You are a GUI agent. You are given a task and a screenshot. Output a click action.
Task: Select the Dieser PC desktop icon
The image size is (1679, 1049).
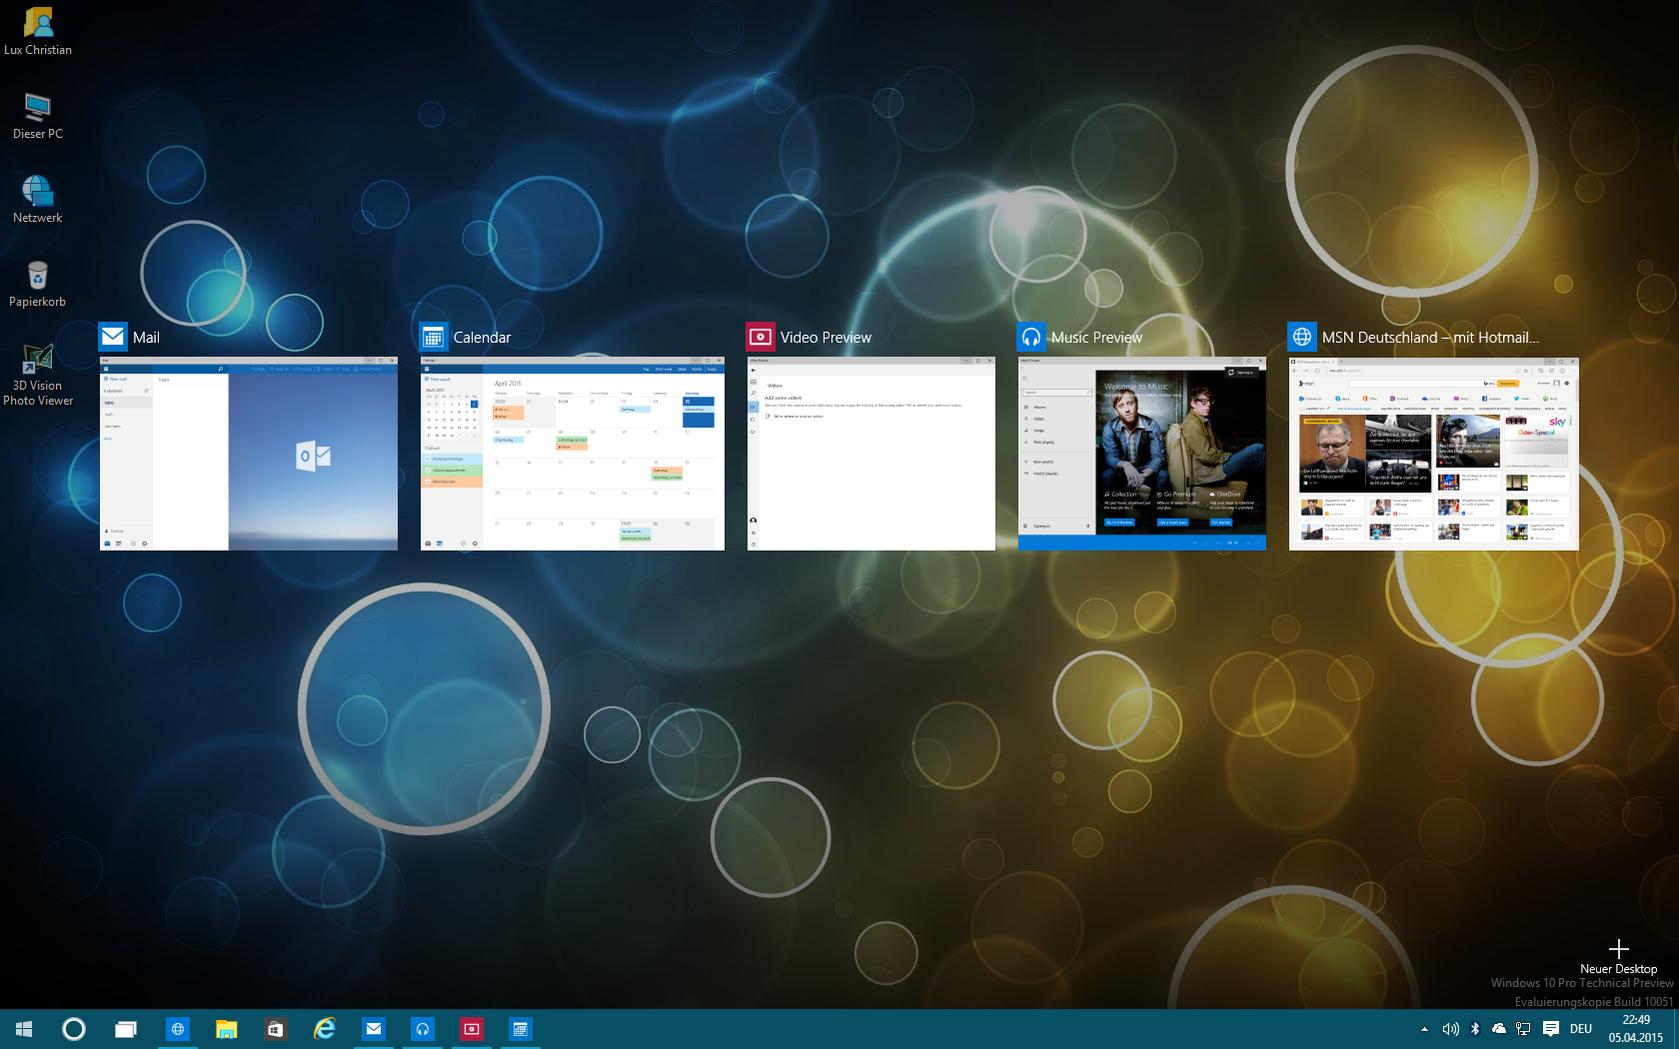38,116
